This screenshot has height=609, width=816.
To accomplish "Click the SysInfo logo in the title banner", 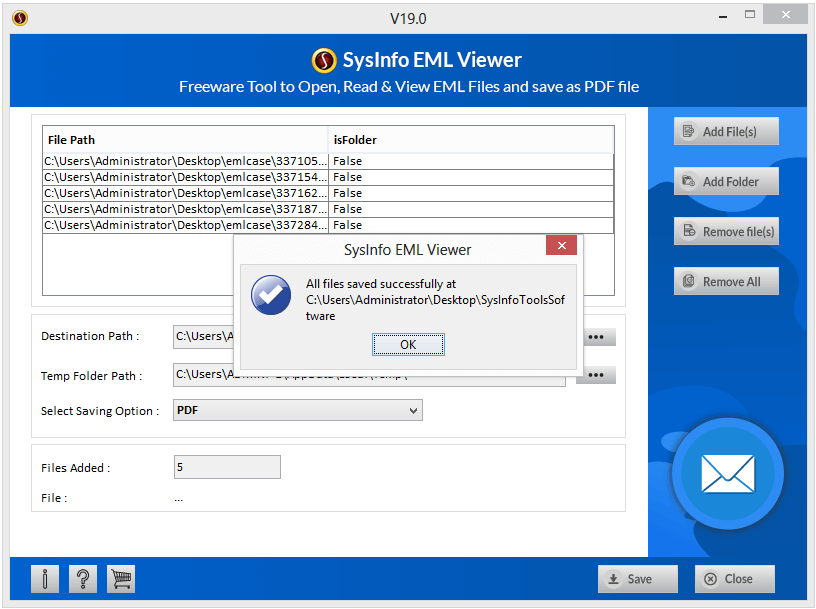I will [323, 61].
